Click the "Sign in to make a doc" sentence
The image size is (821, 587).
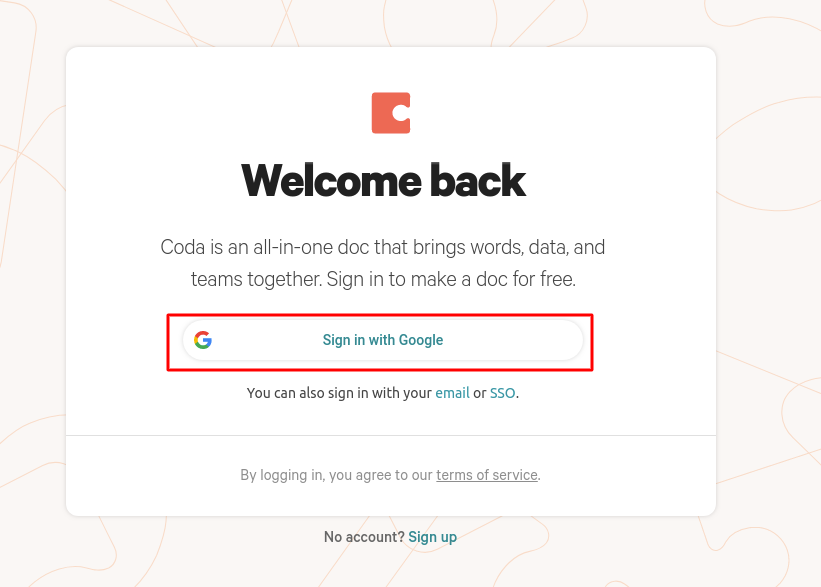click(x=451, y=279)
